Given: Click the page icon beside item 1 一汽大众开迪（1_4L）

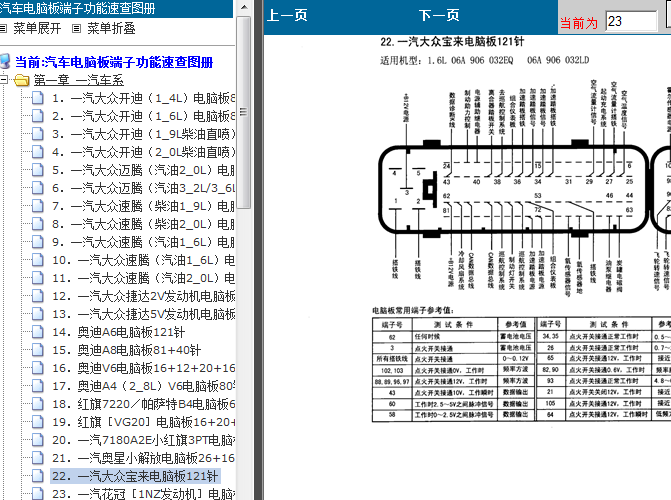Looking at the screenshot, I should [x=38, y=98].
